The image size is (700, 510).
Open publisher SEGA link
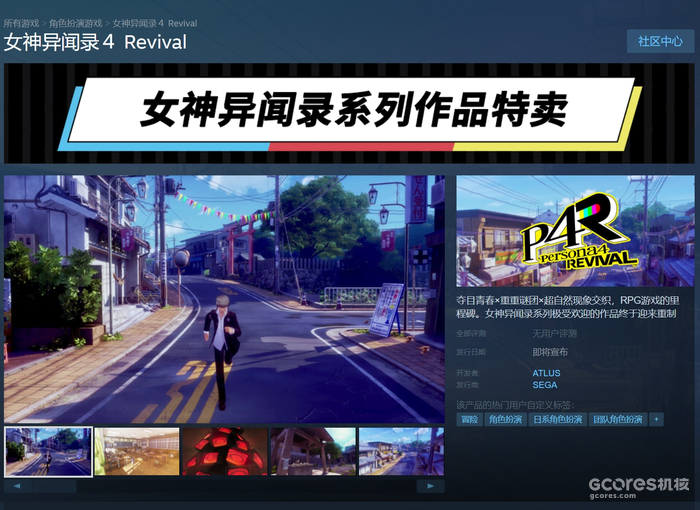coord(545,385)
